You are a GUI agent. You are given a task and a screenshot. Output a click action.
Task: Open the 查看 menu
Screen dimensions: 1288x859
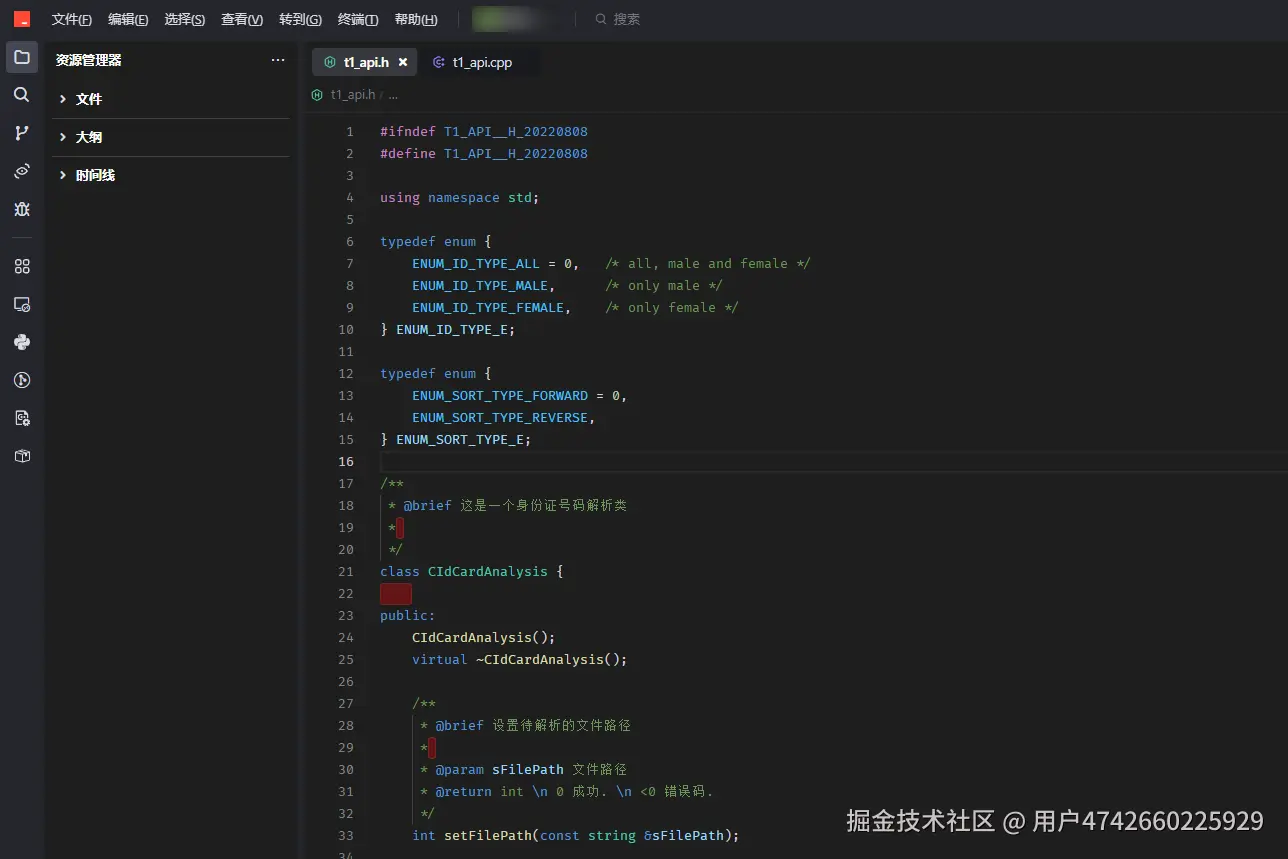pyautogui.click(x=241, y=19)
